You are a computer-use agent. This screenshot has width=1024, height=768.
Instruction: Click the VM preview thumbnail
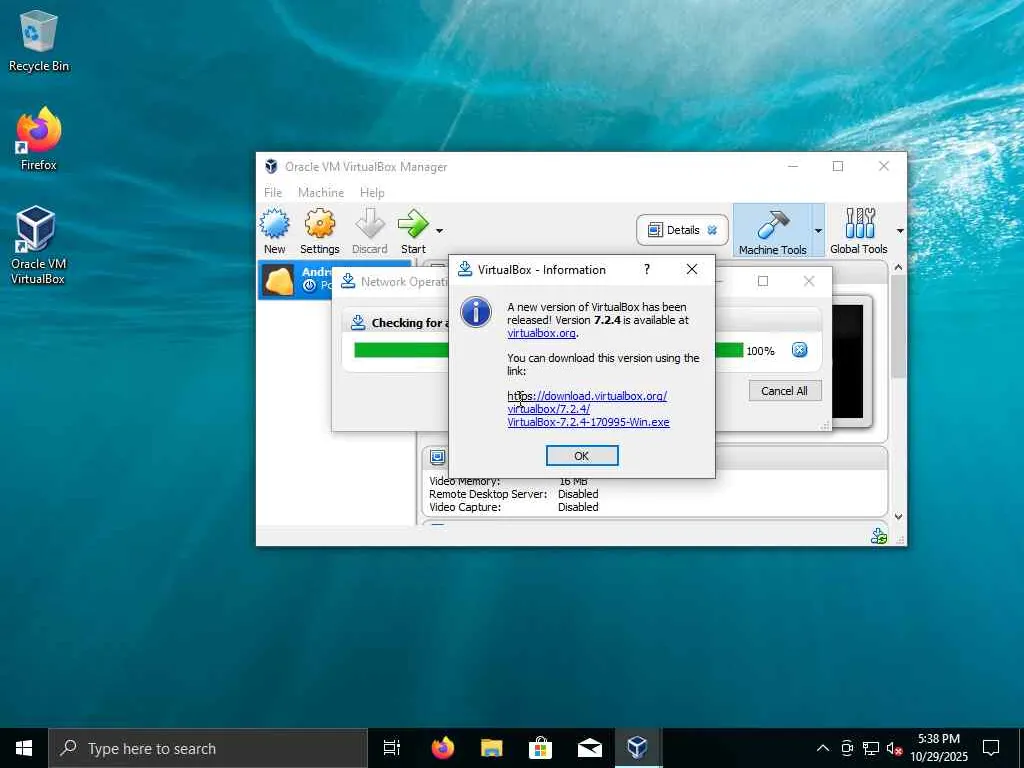click(847, 360)
